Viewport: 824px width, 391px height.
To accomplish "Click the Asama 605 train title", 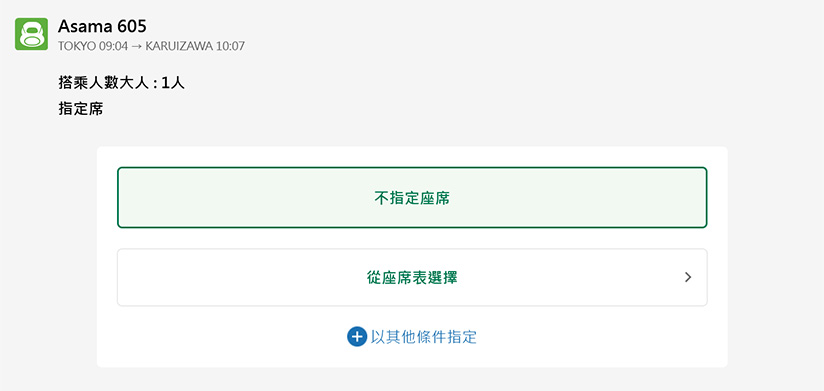I will click(102, 26).
